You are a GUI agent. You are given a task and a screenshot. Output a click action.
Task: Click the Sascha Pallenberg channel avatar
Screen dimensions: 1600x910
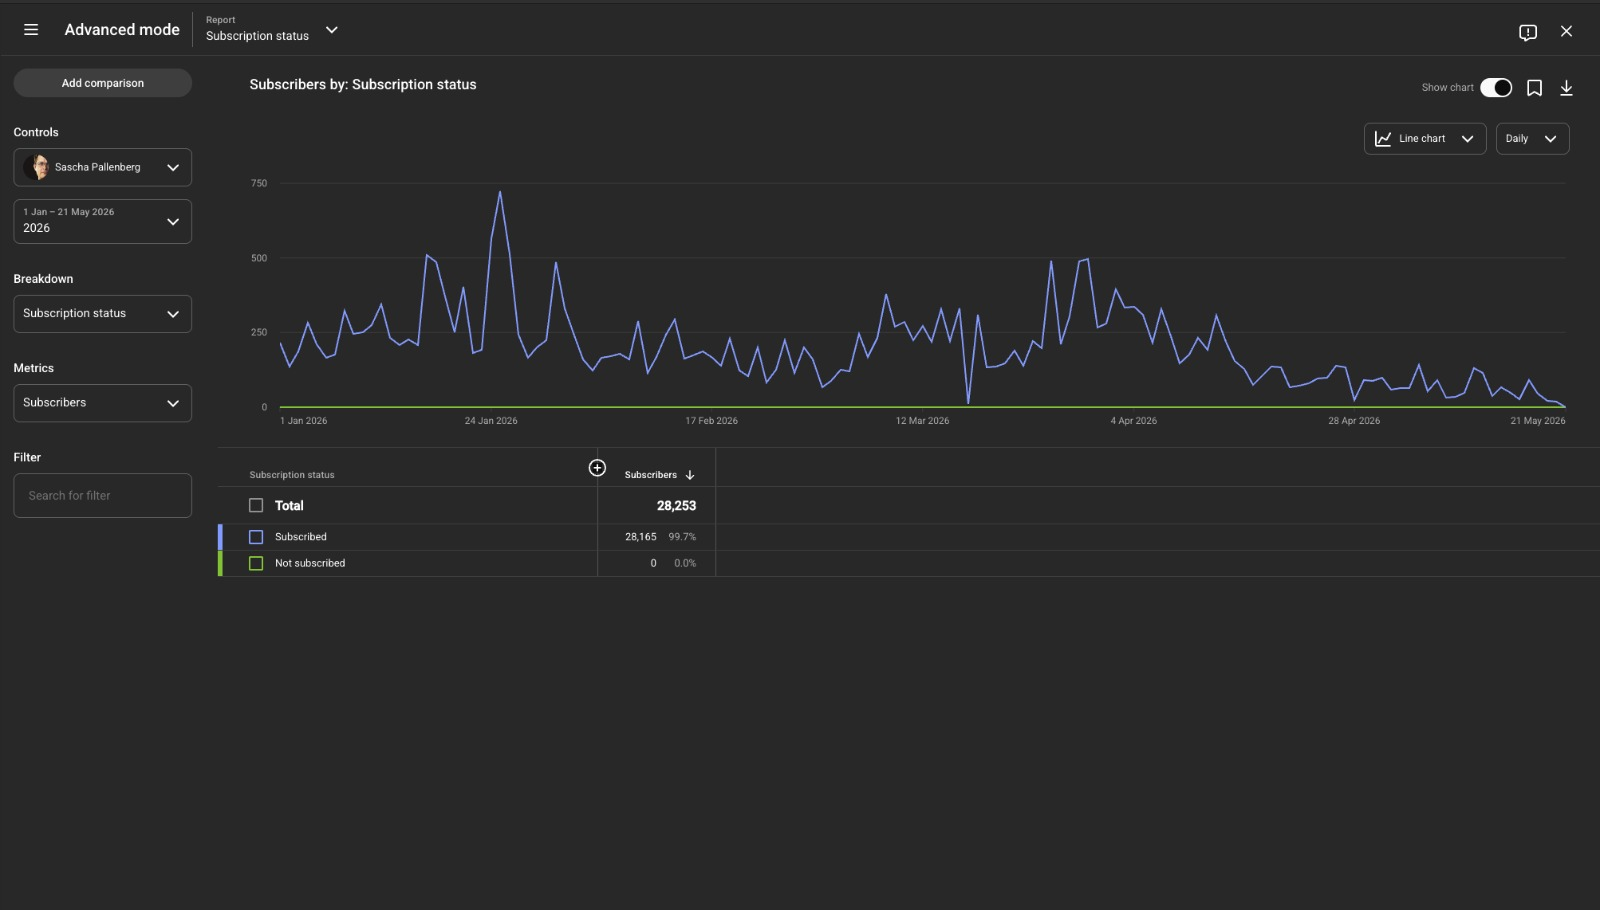[x=38, y=167]
